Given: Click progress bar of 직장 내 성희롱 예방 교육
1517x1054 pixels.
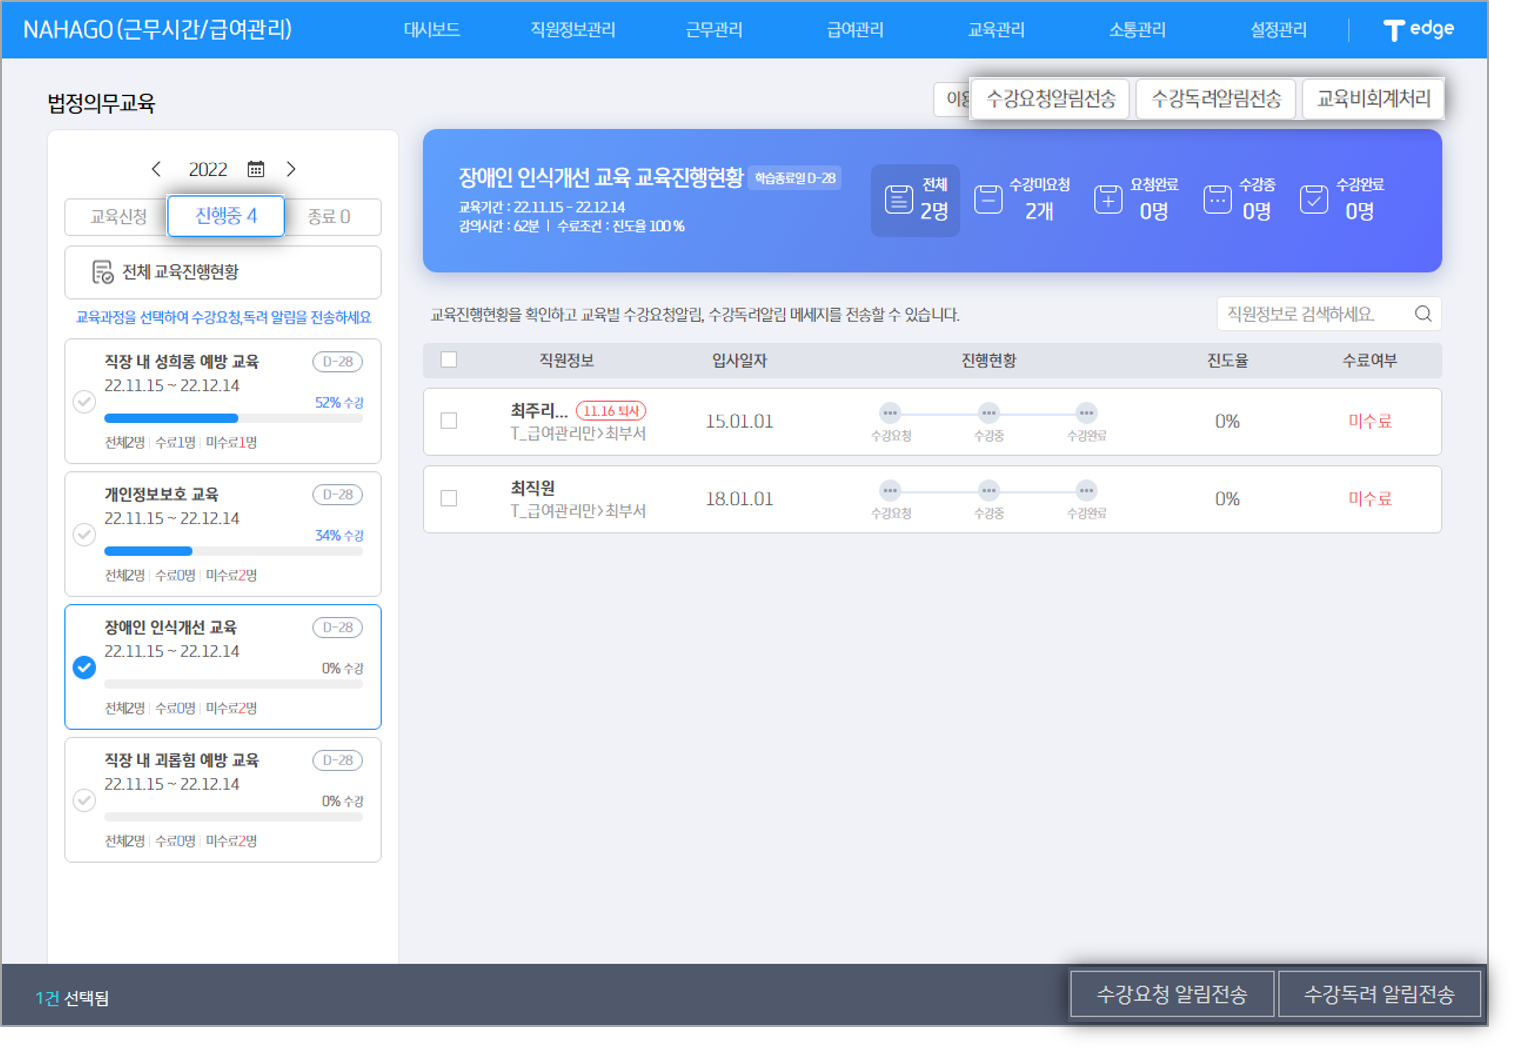Looking at the screenshot, I should coord(233,418).
